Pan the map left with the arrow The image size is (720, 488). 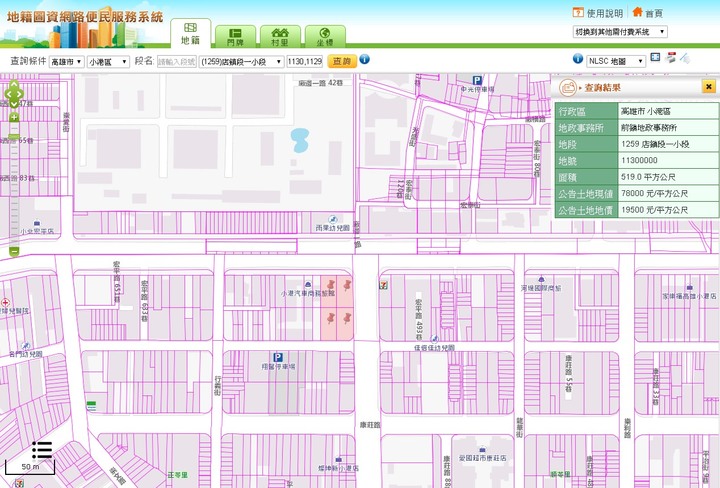[8, 94]
